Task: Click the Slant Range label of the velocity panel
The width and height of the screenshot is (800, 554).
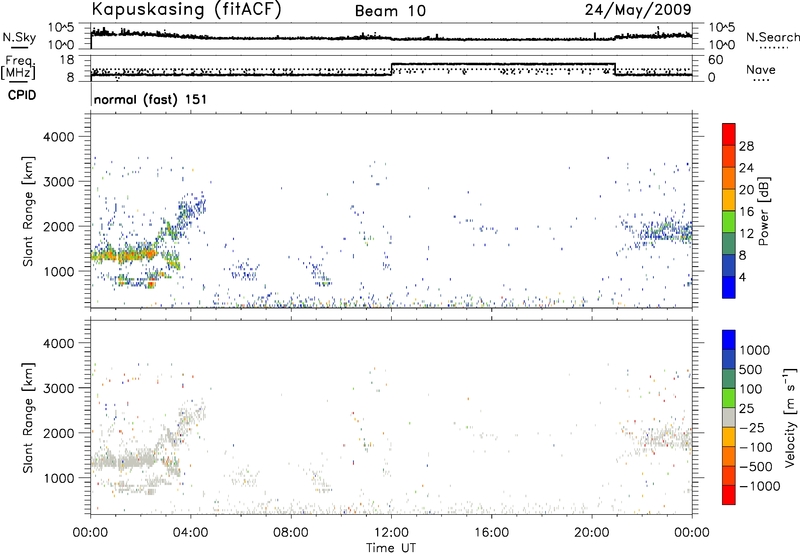Action: (28, 418)
